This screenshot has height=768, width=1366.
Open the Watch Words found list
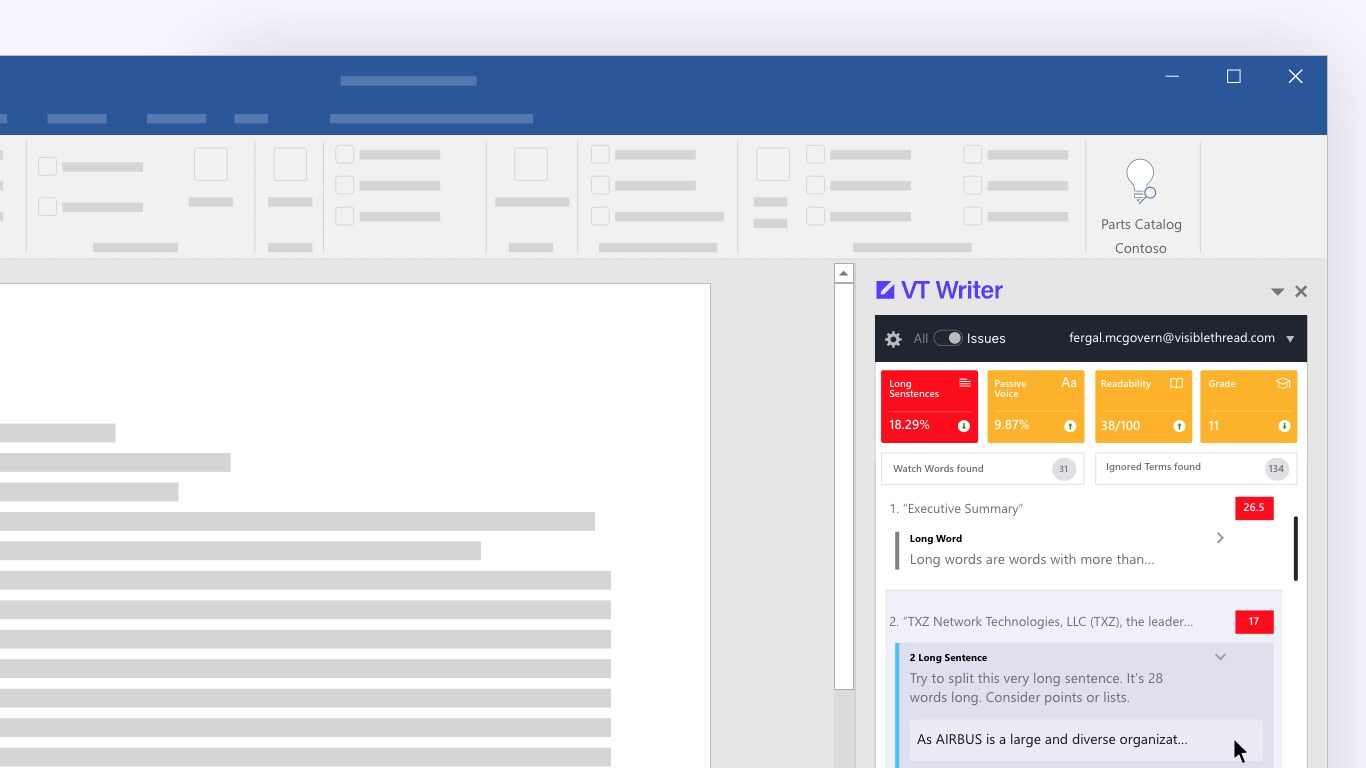pos(982,469)
